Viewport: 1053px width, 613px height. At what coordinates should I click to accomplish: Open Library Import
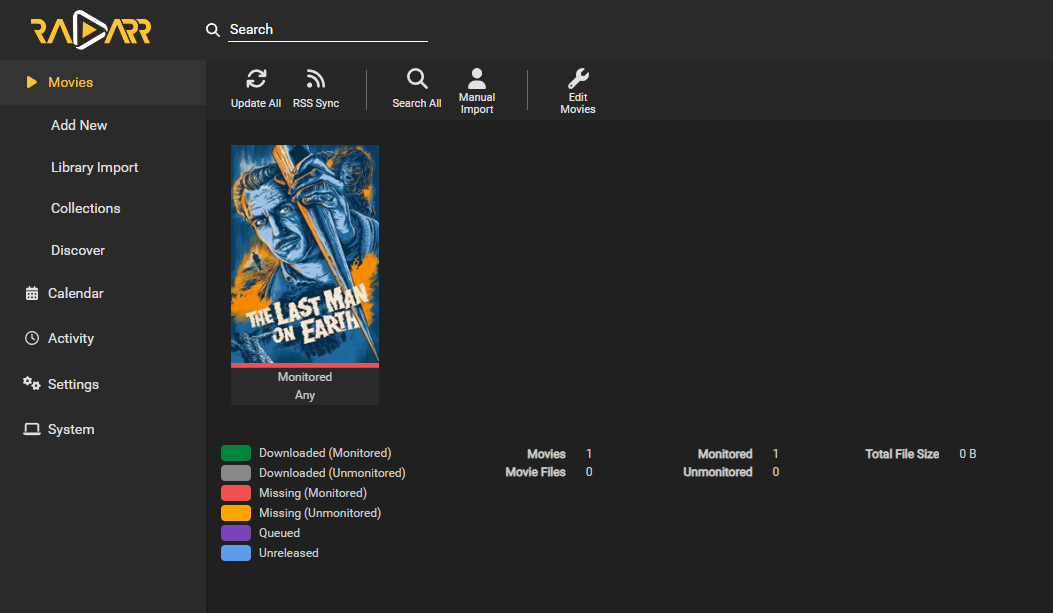94,167
